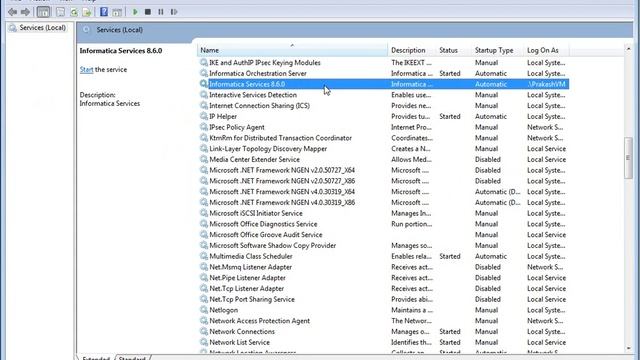Click the .\PrakashVM log-on value
The image size is (640, 360).
pyautogui.click(x=546, y=84)
